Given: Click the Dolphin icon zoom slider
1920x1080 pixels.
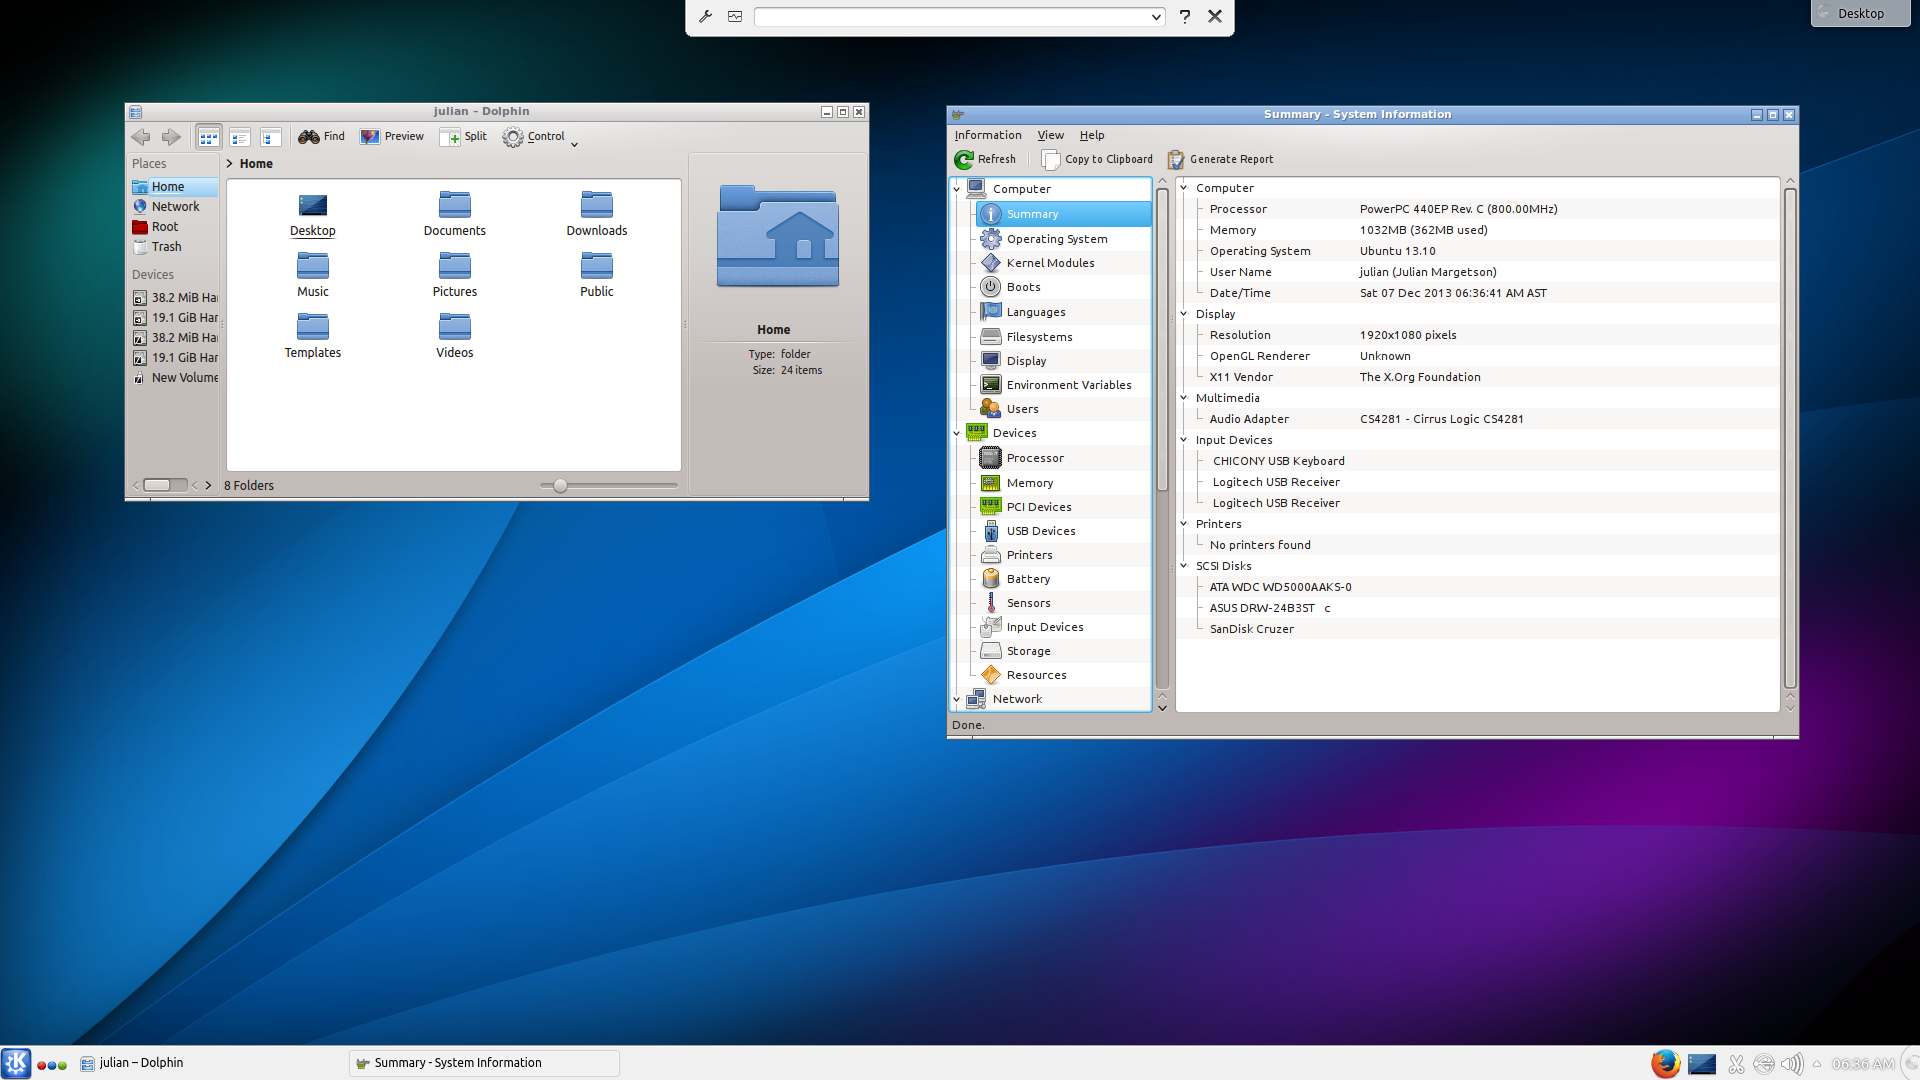Looking at the screenshot, I should click(561, 486).
